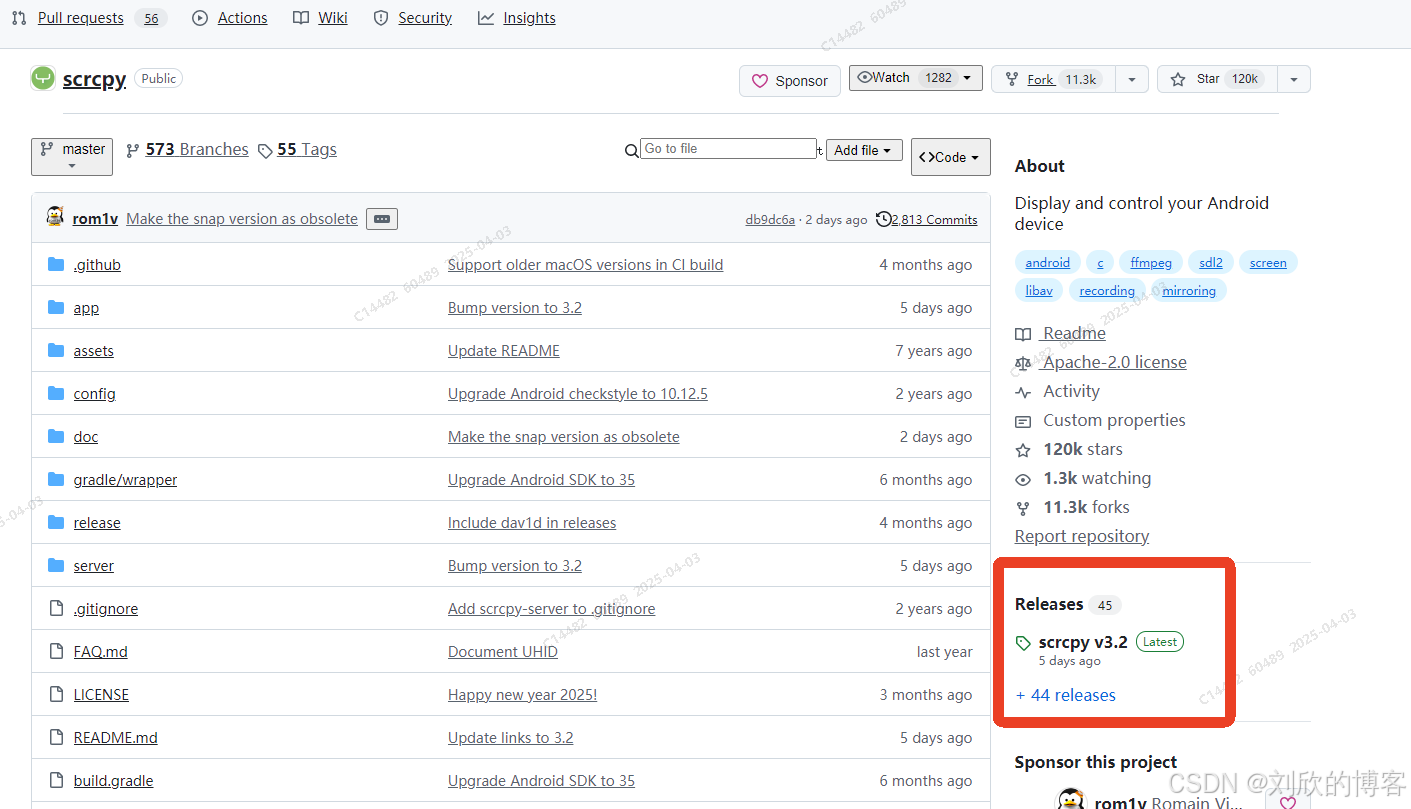Select the c topic tag
Image resolution: width=1411 pixels, height=809 pixels.
click(1100, 262)
